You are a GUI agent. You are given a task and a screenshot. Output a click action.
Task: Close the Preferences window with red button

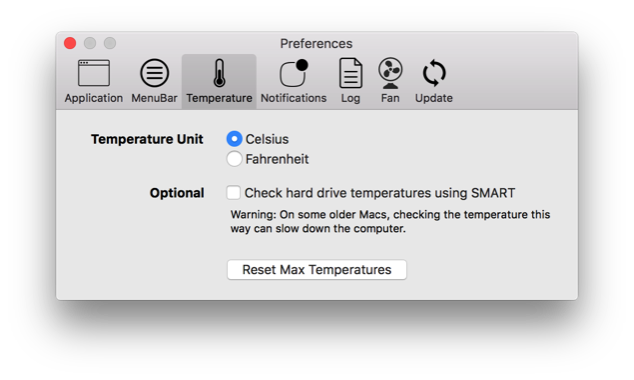pos(70,43)
